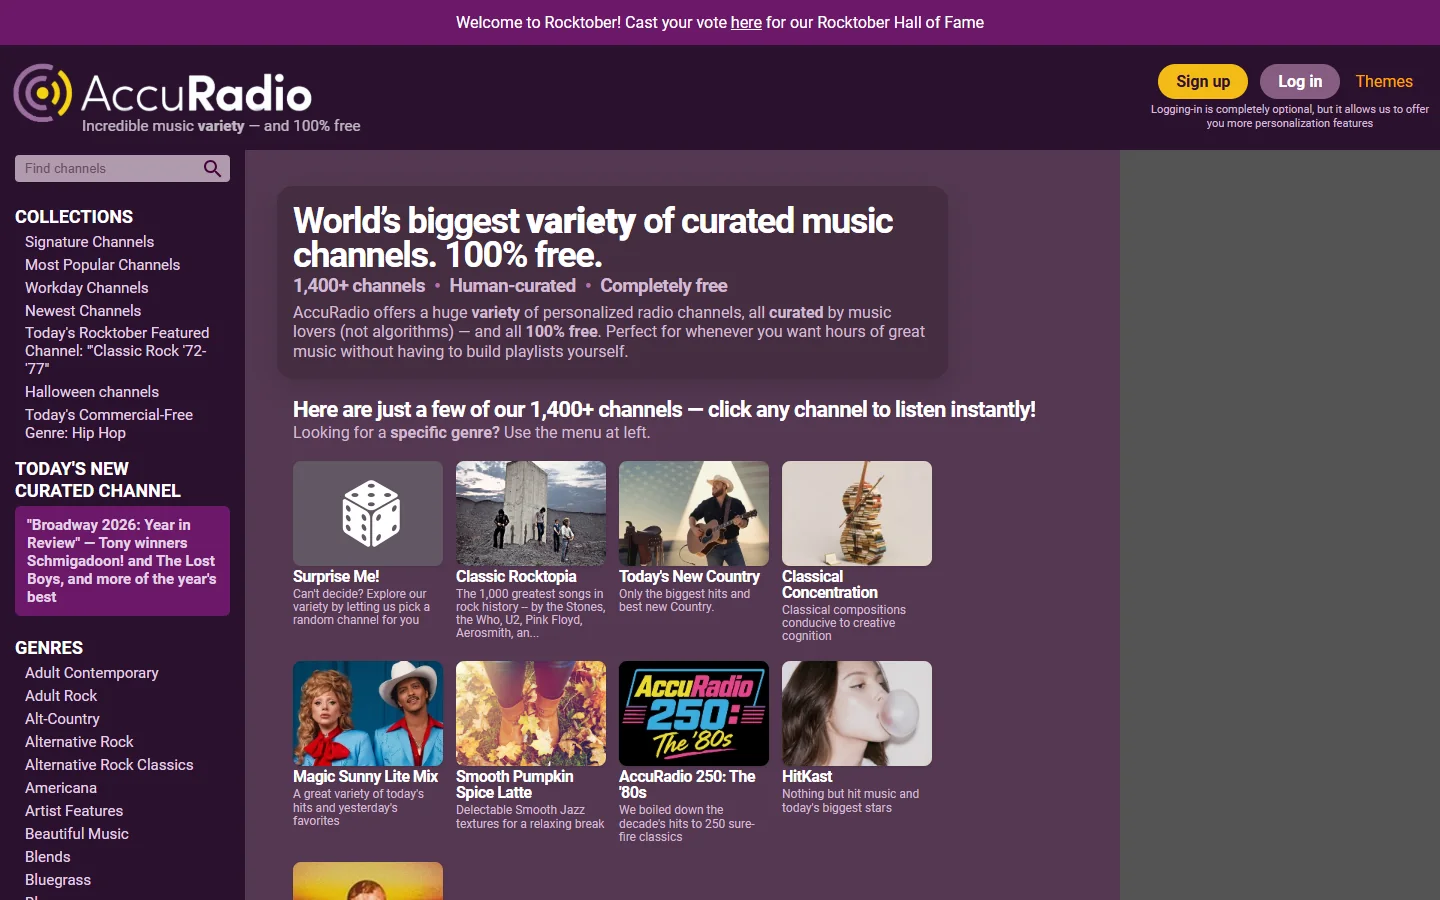
Task: Open the Themes link
Action: tap(1384, 81)
